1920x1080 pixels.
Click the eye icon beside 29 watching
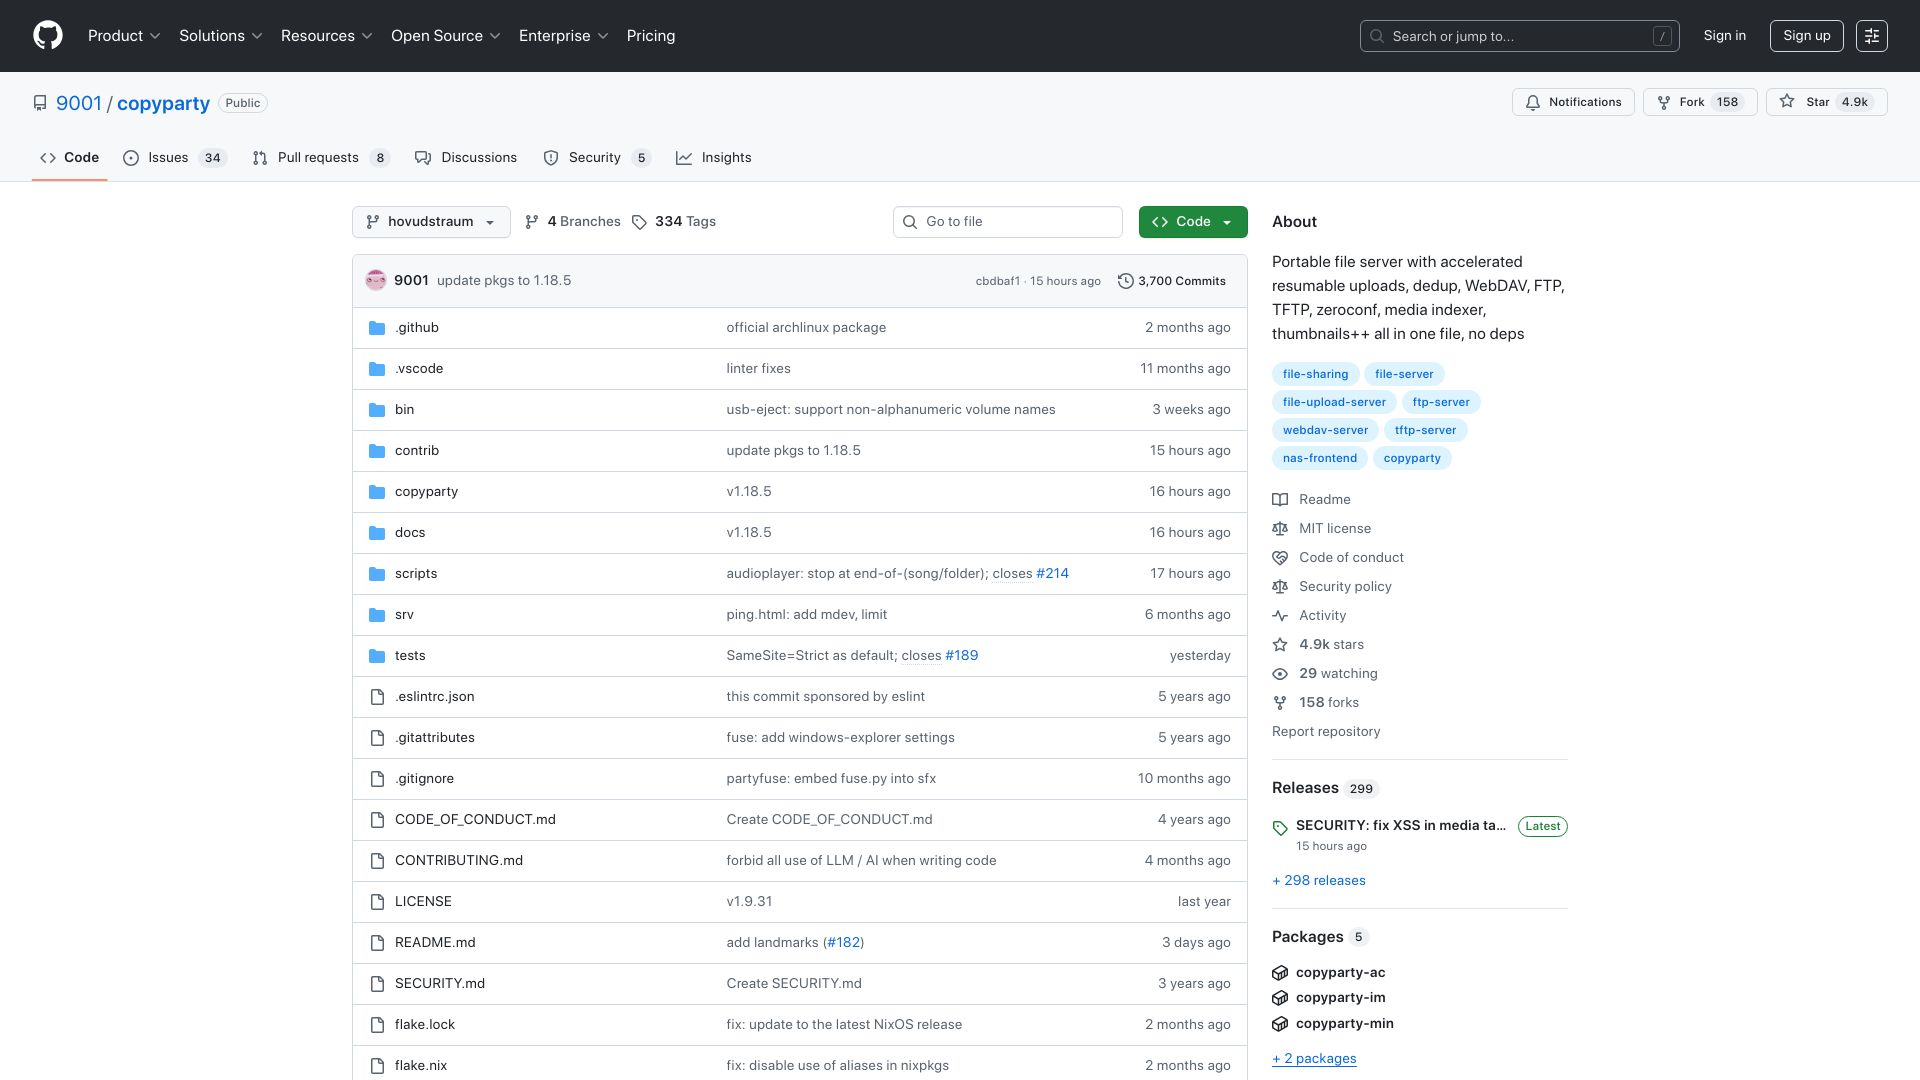tap(1280, 674)
